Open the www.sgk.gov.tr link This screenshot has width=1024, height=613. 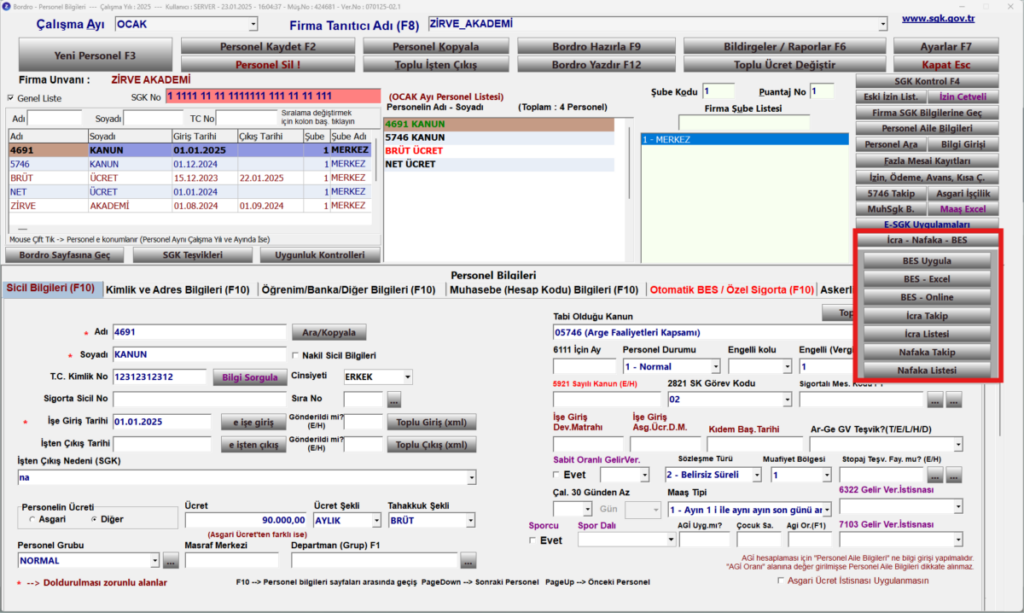click(938, 18)
